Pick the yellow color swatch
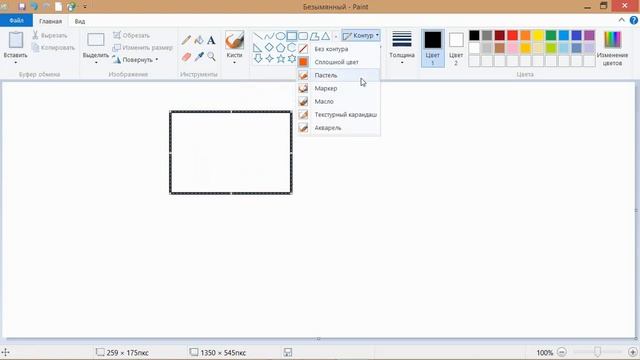The height and width of the screenshot is (360, 640). tap(538, 36)
